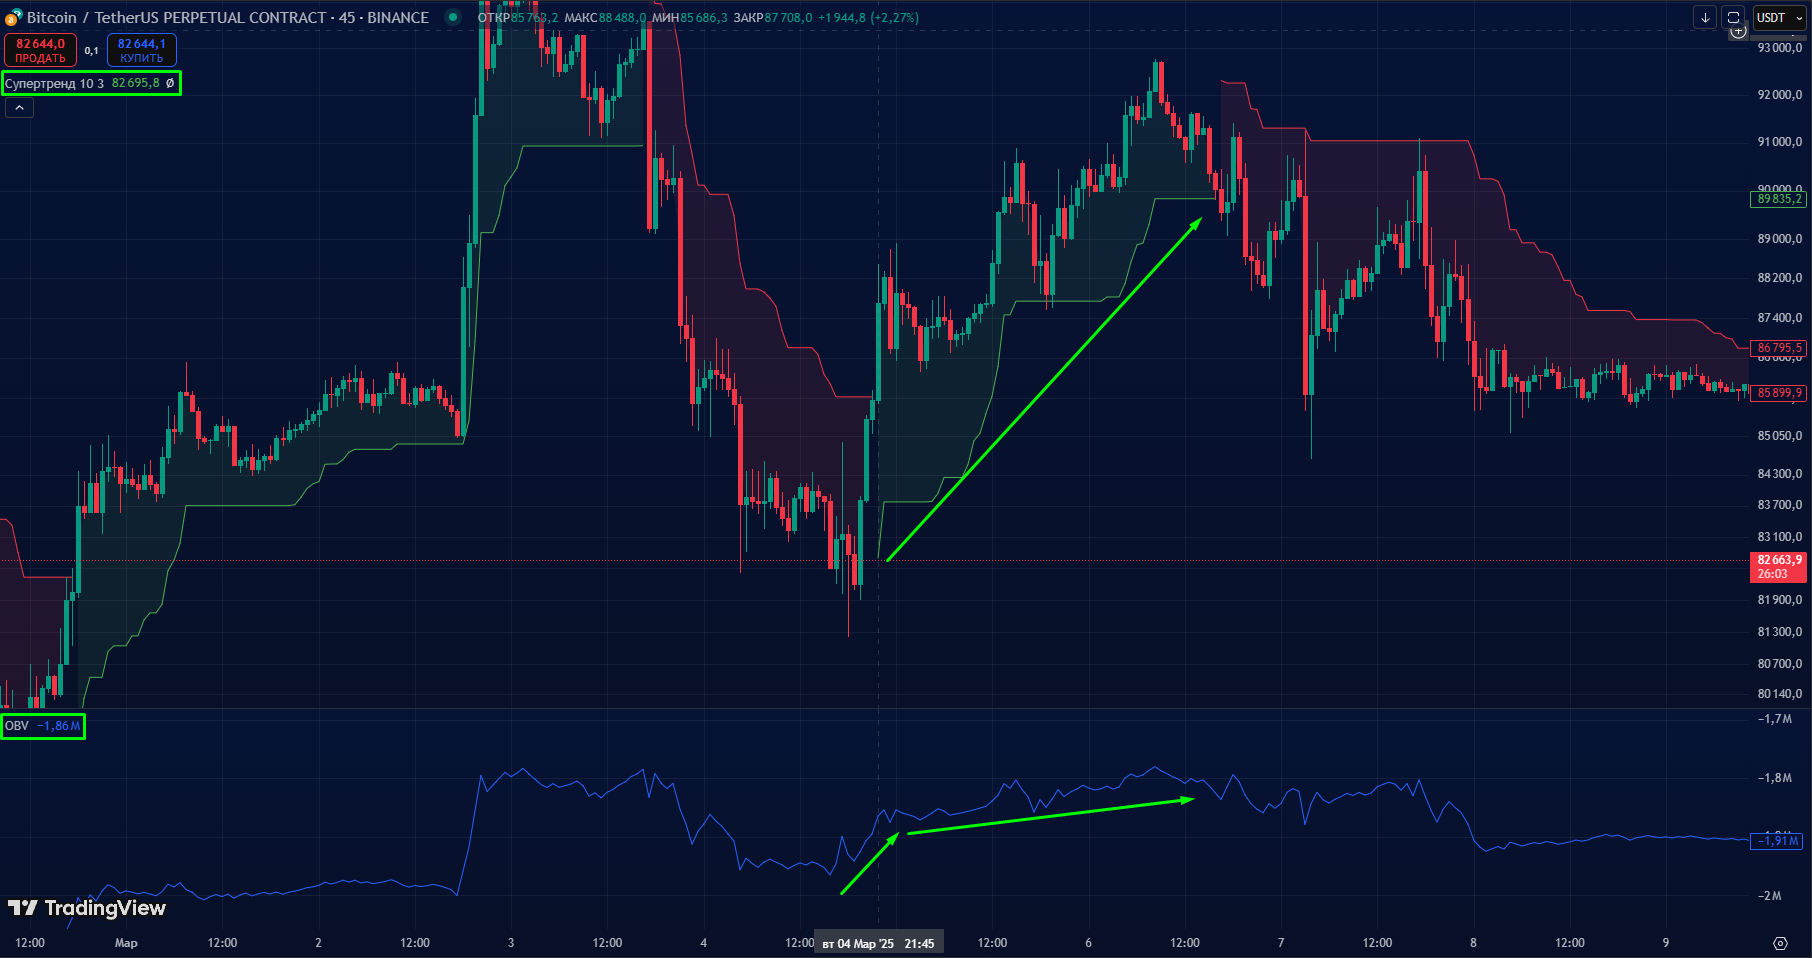This screenshot has width=1812, height=958.
Task: Click the green market status dot
Action: [453, 17]
